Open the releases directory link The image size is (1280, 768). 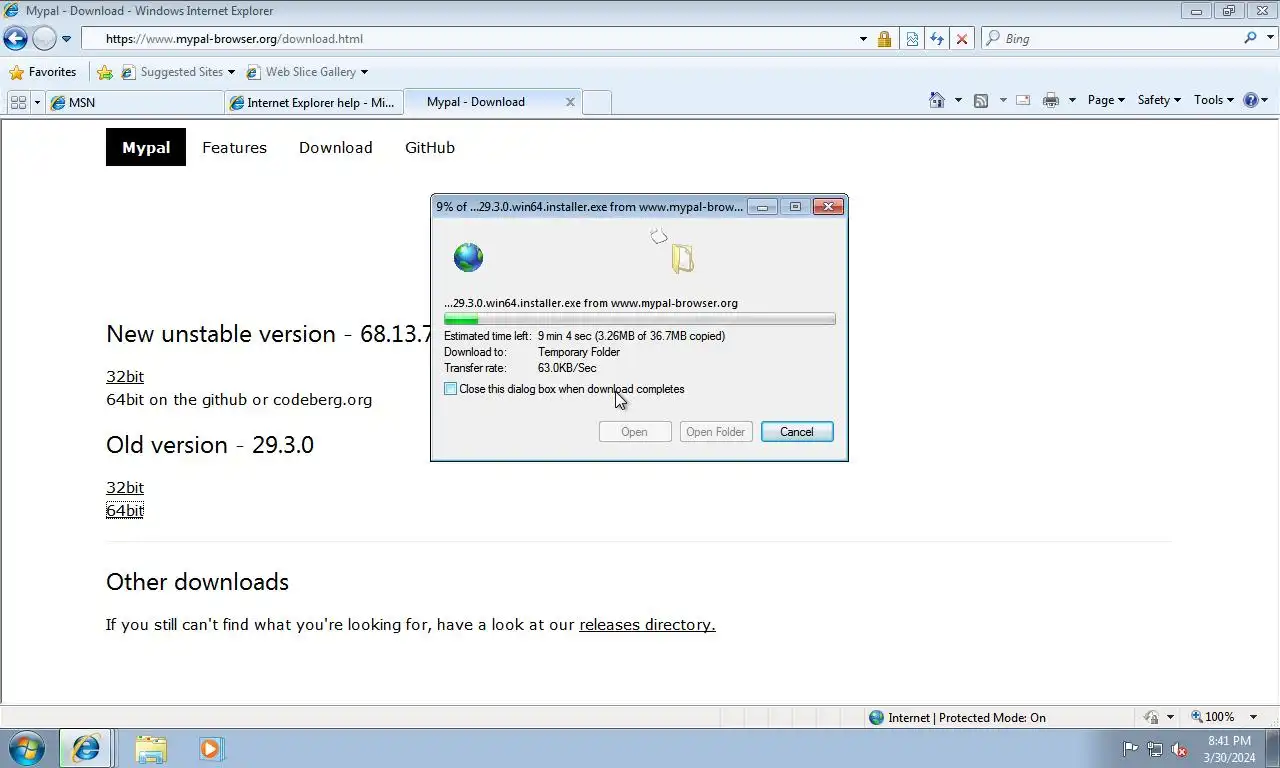[x=647, y=624]
